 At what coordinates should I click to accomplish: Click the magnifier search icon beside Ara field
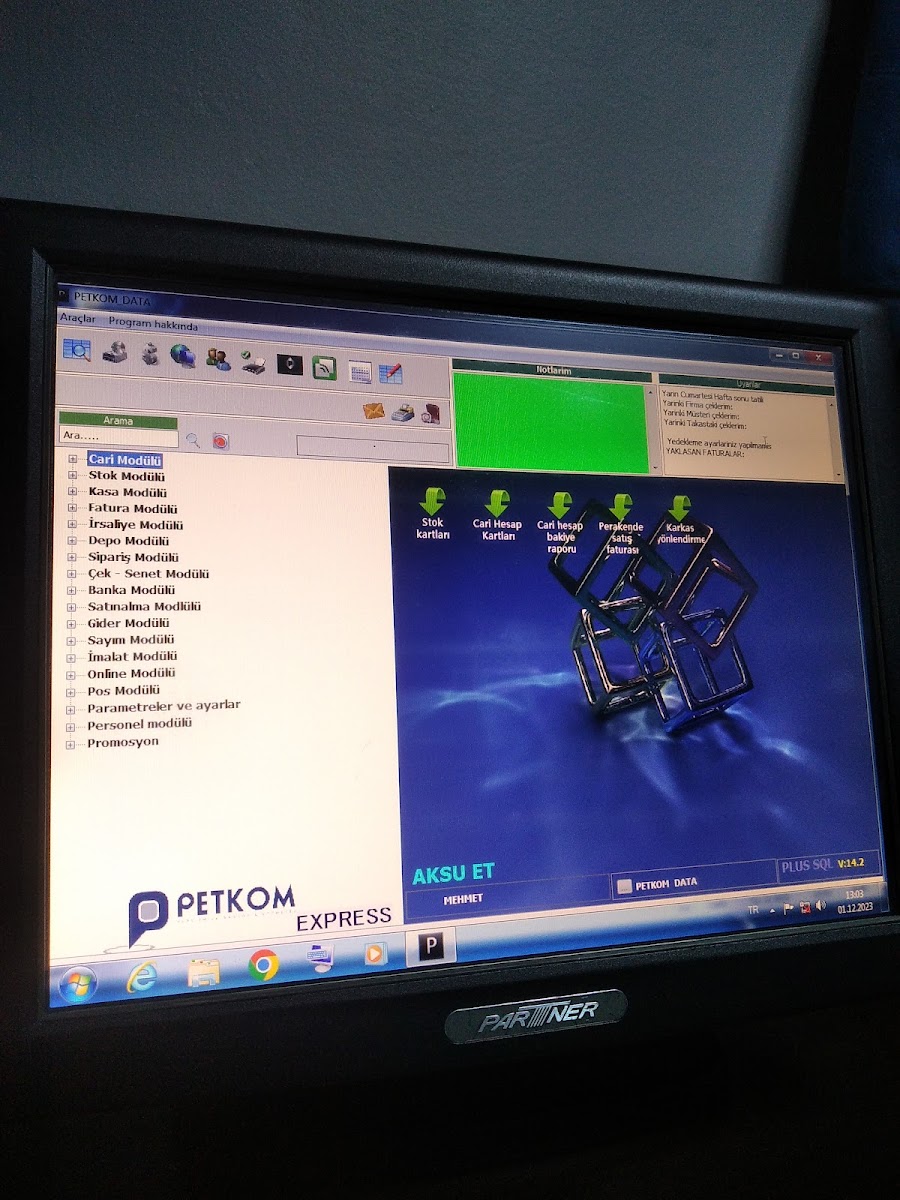click(x=193, y=439)
